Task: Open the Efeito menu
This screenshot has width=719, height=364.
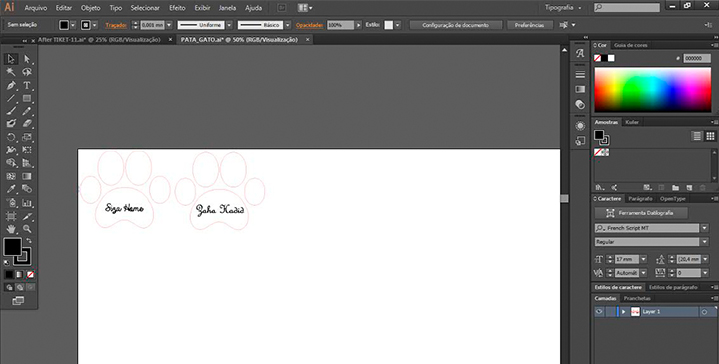Action: coord(177,8)
